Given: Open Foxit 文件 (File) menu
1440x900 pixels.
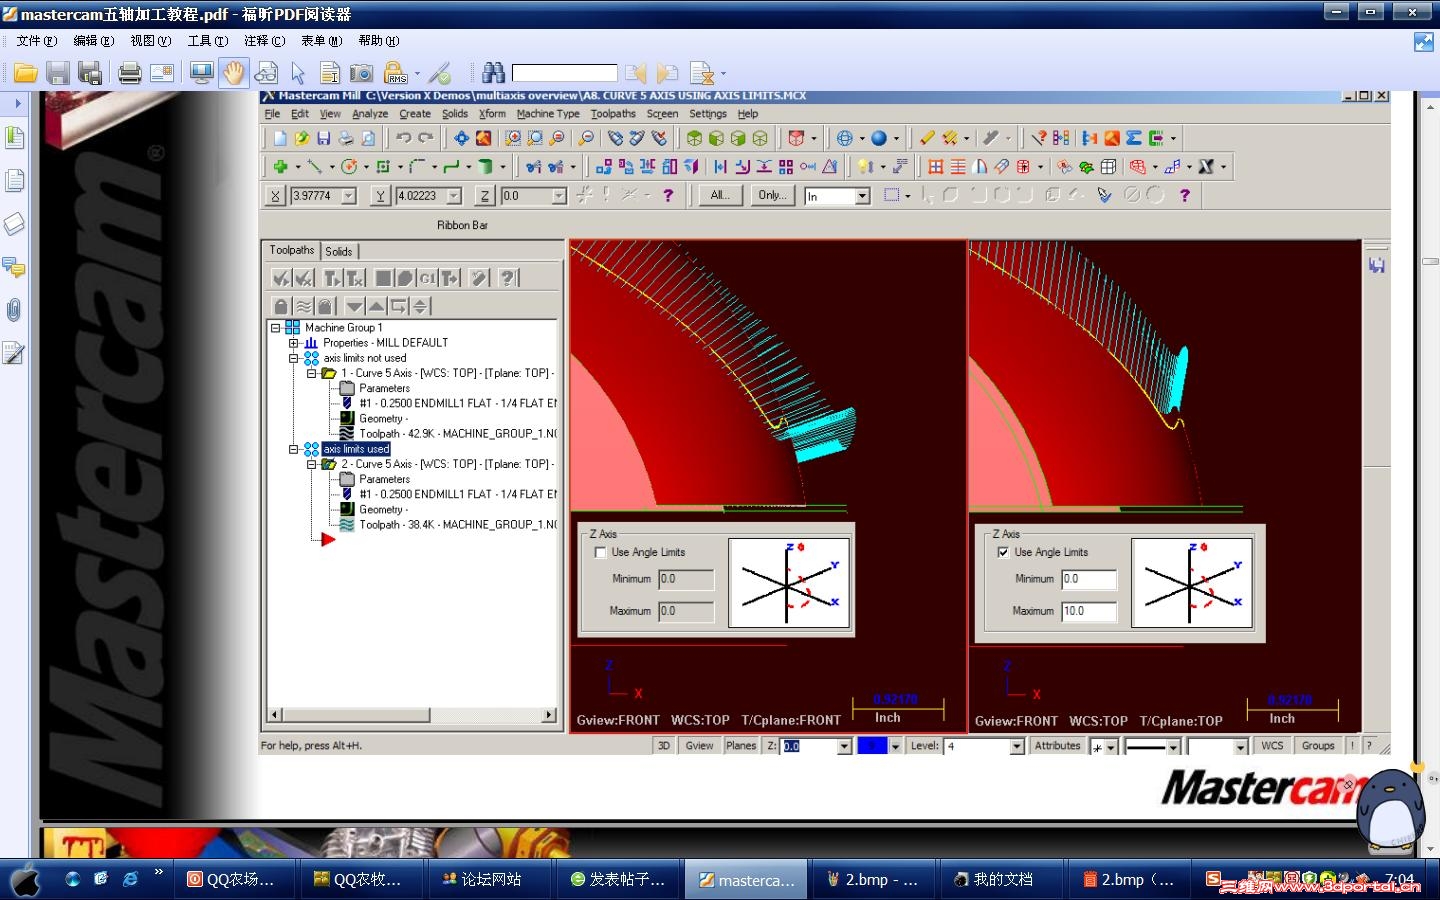Looking at the screenshot, I should click(x=37, y=41).
